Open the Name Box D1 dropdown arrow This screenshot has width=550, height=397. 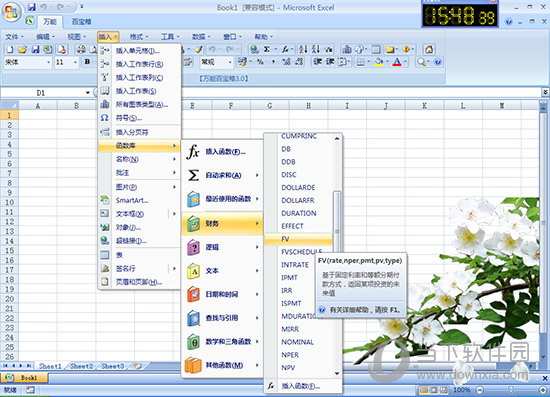click(88, 93)
